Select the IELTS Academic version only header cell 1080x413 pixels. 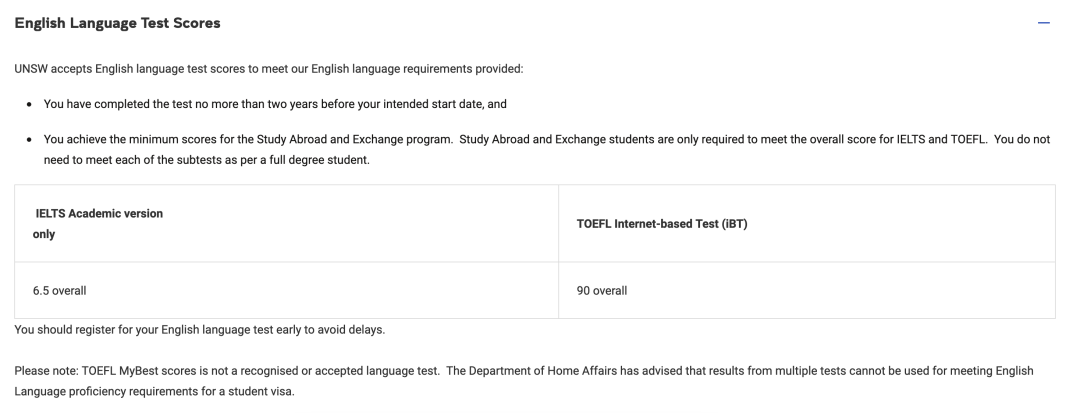point(287,224)
